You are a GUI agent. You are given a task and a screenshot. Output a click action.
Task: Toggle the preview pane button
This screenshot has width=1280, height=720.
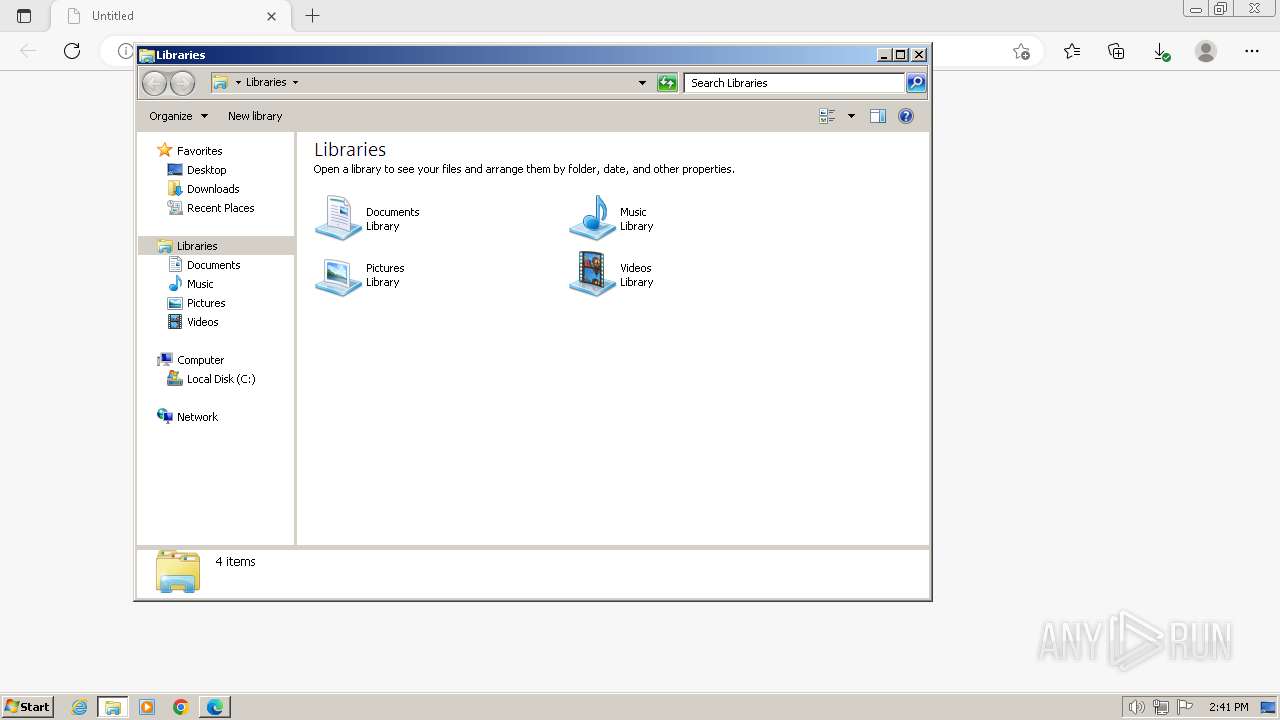[x=878, y=116]
